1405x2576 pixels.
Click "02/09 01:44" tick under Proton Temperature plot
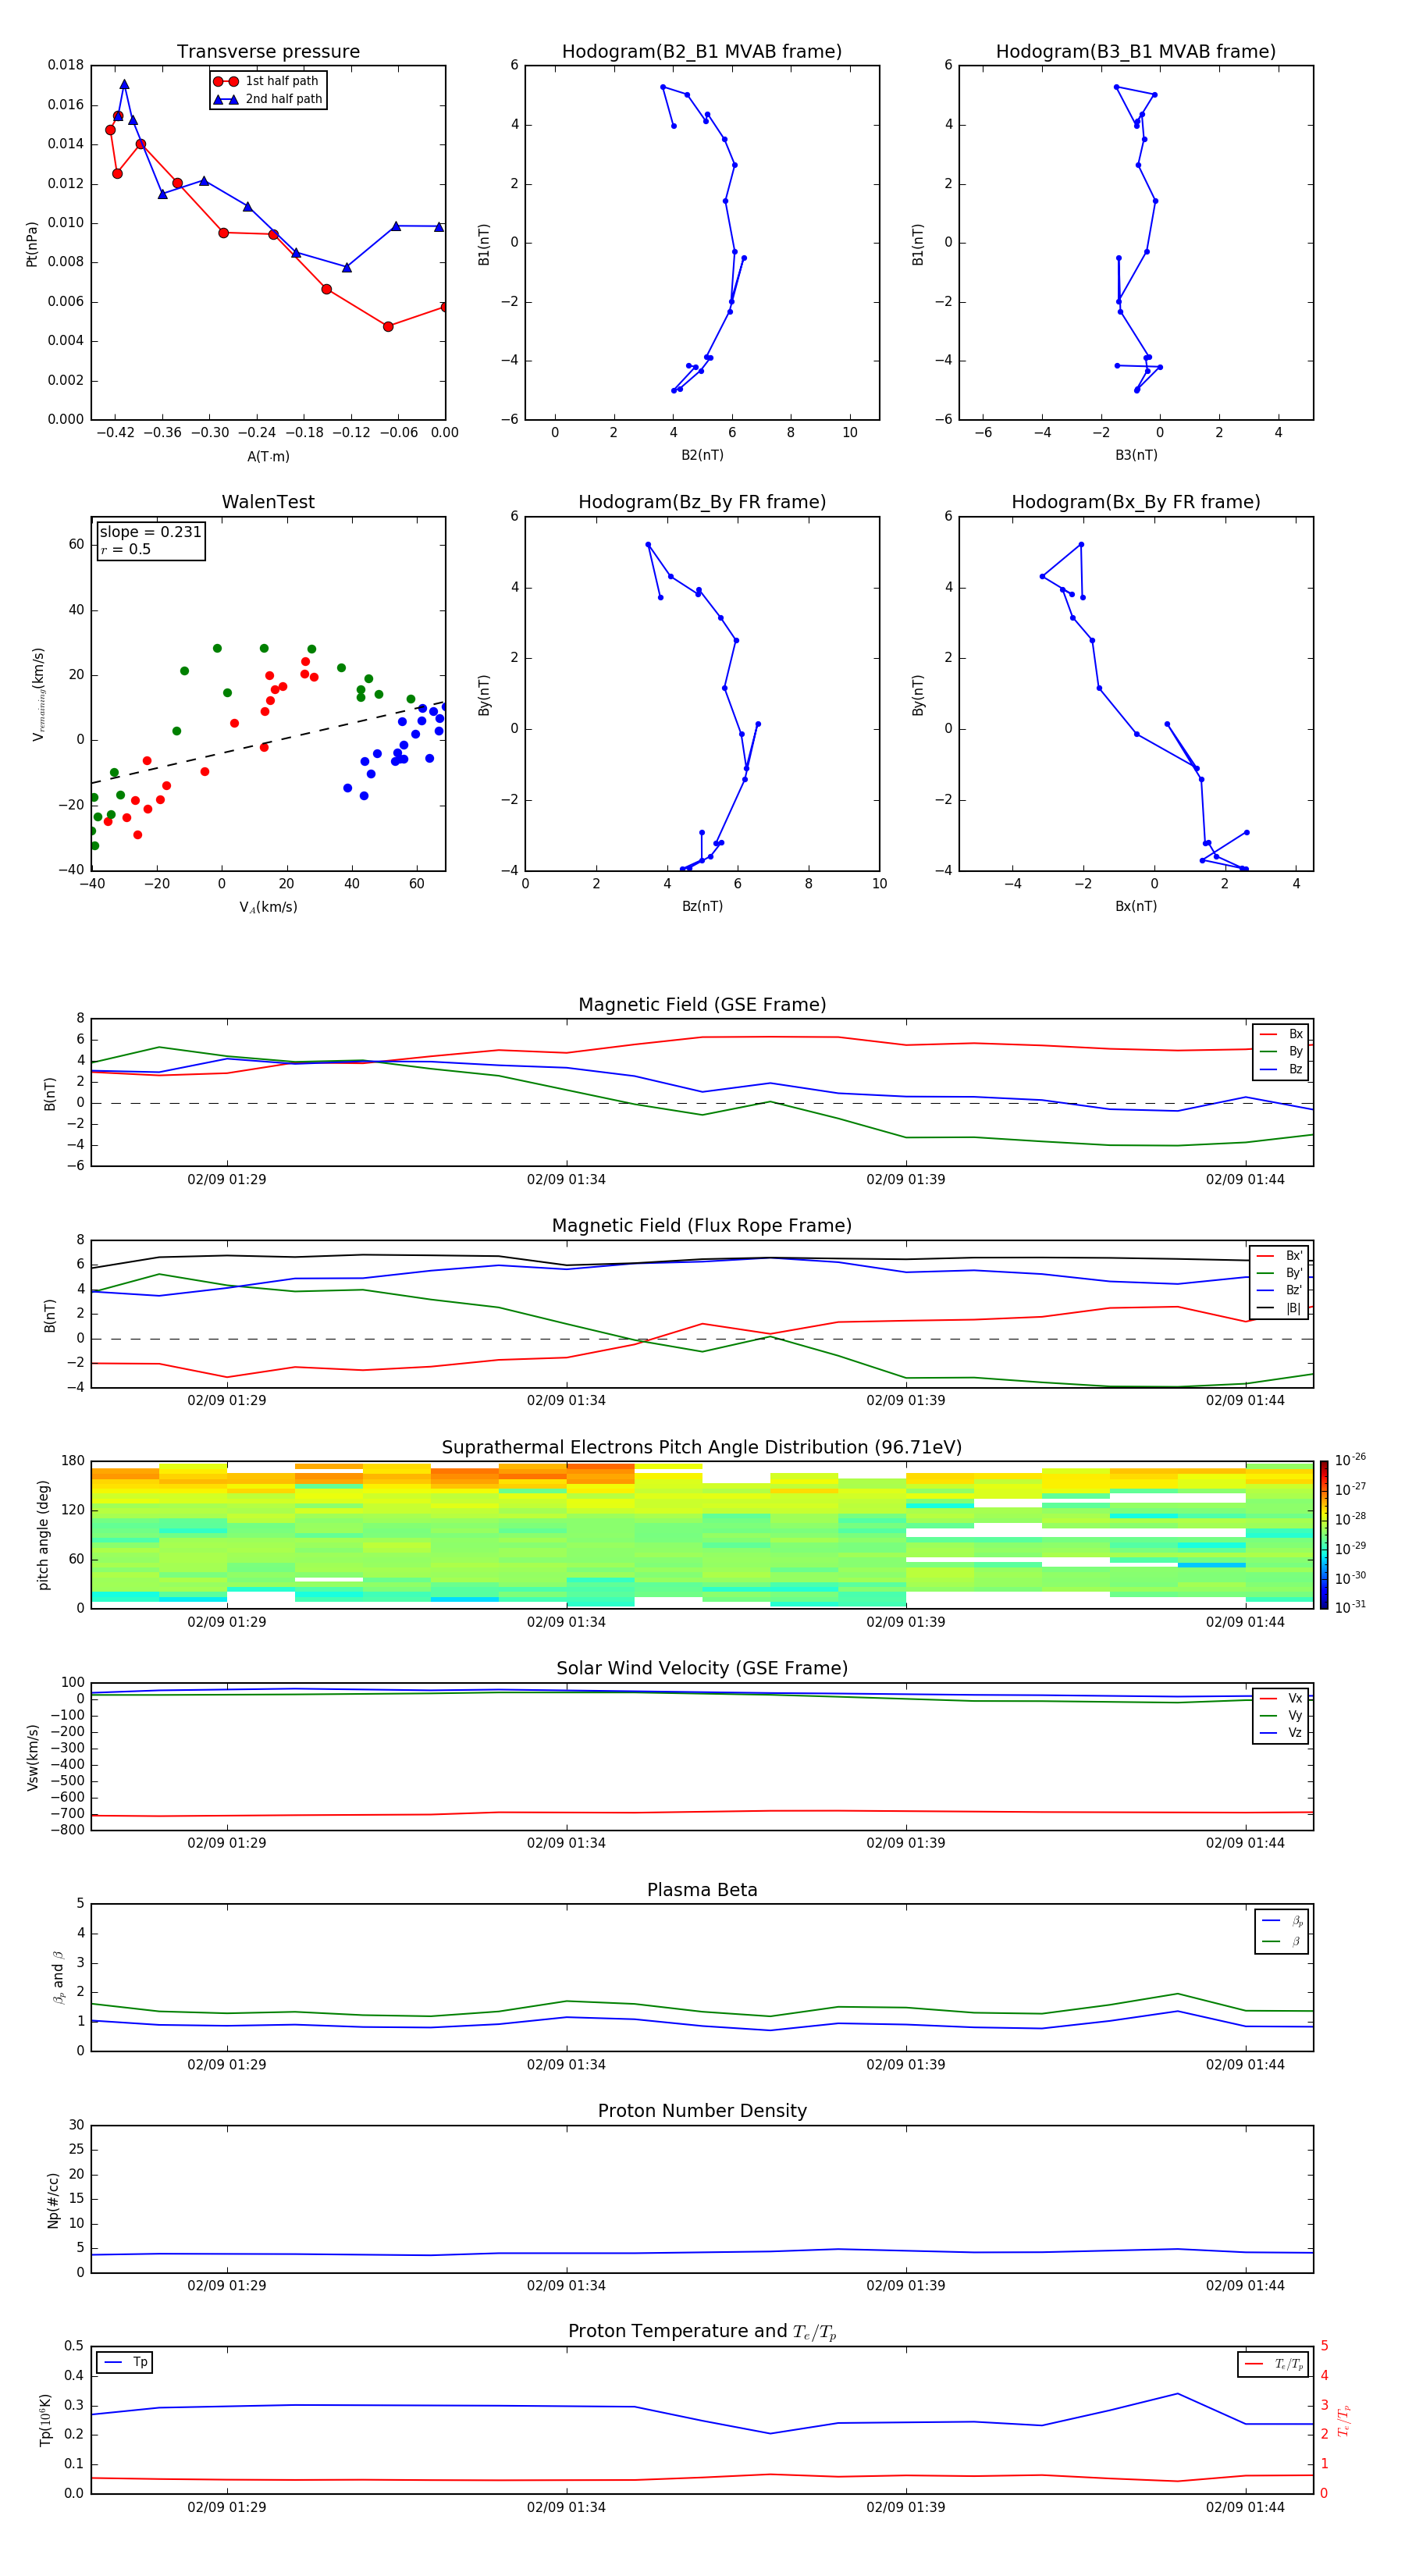[1245, 2508]
